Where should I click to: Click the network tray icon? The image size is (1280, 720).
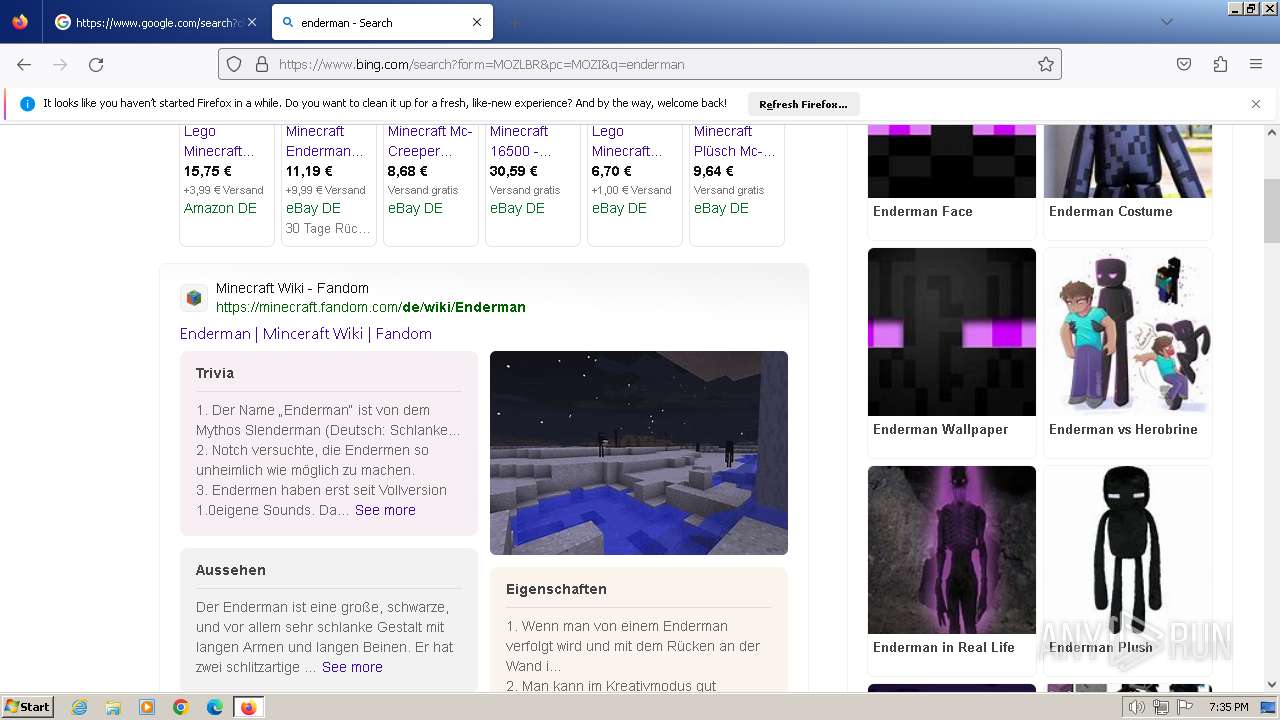[x=1161, y=707]
